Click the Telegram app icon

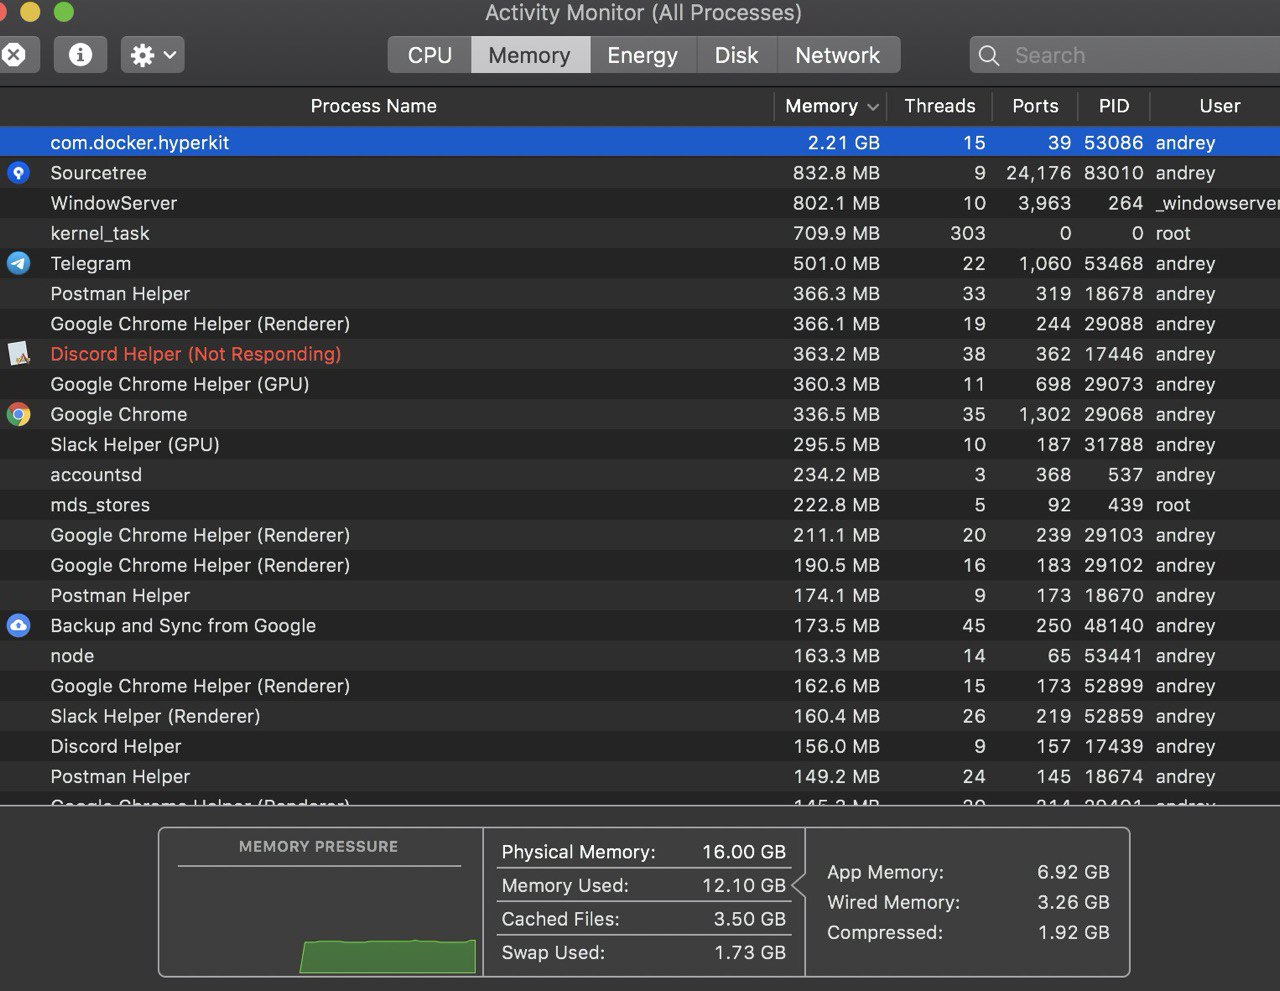18,263
